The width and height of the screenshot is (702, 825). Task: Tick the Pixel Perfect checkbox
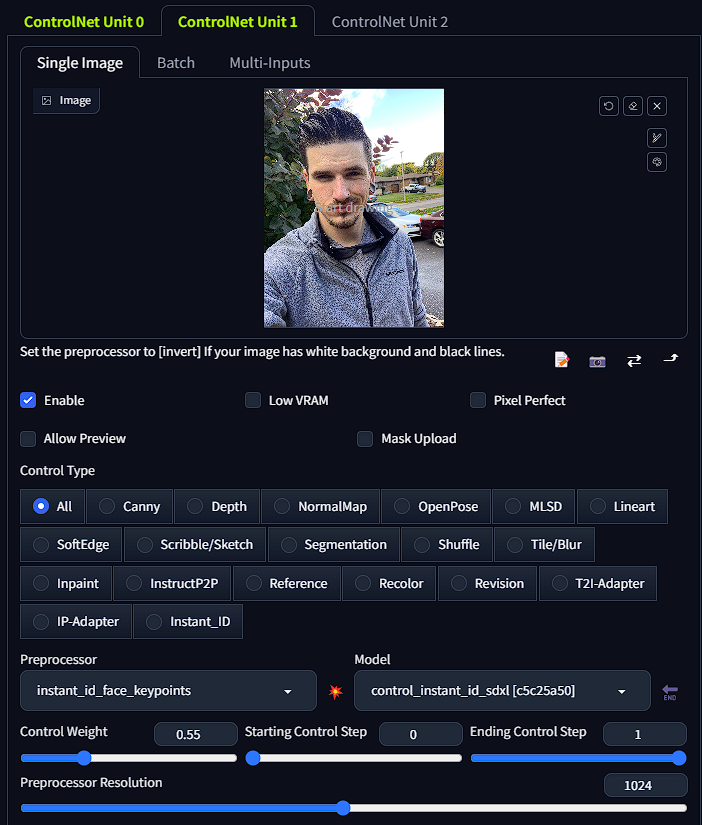478,400
